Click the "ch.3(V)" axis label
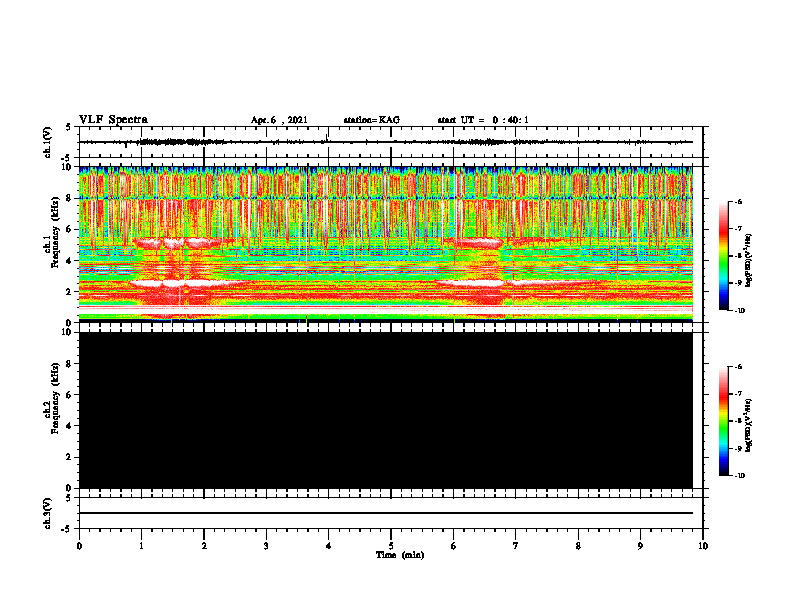 (x=48, y=514)
